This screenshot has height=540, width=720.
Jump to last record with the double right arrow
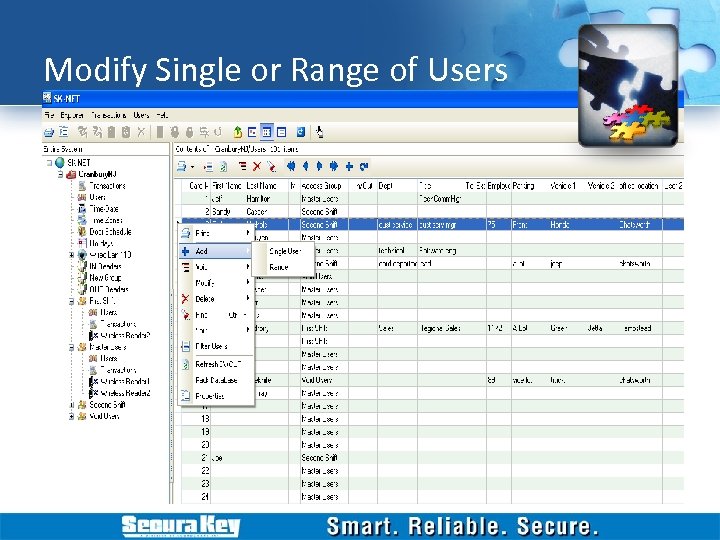[x=334, y=166]
